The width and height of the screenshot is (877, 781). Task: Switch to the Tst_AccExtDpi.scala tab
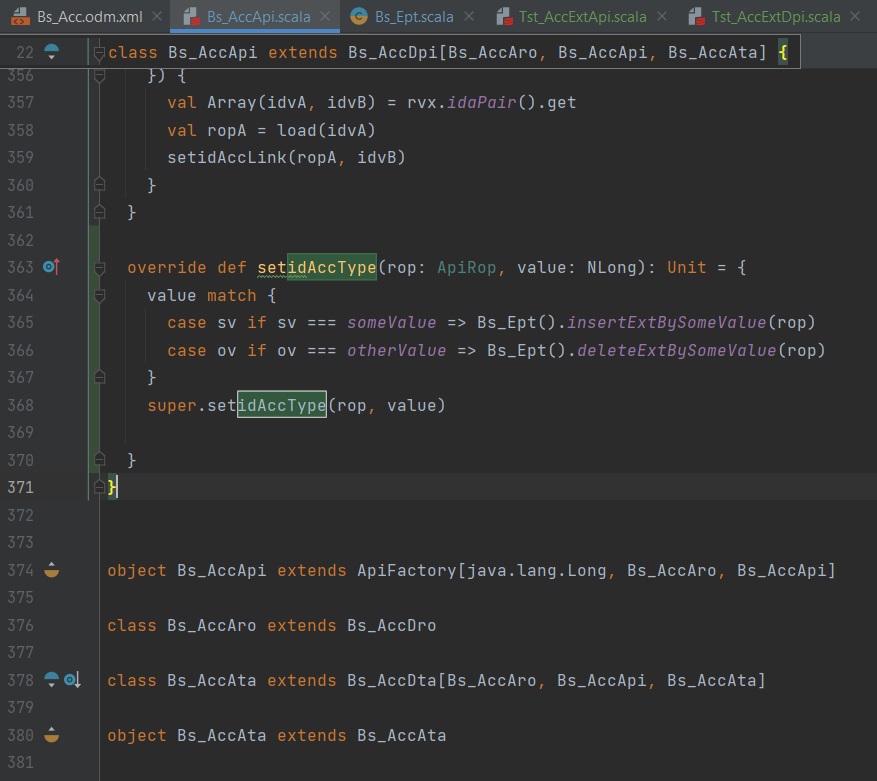pyautogui.click(x=775, y=16)
